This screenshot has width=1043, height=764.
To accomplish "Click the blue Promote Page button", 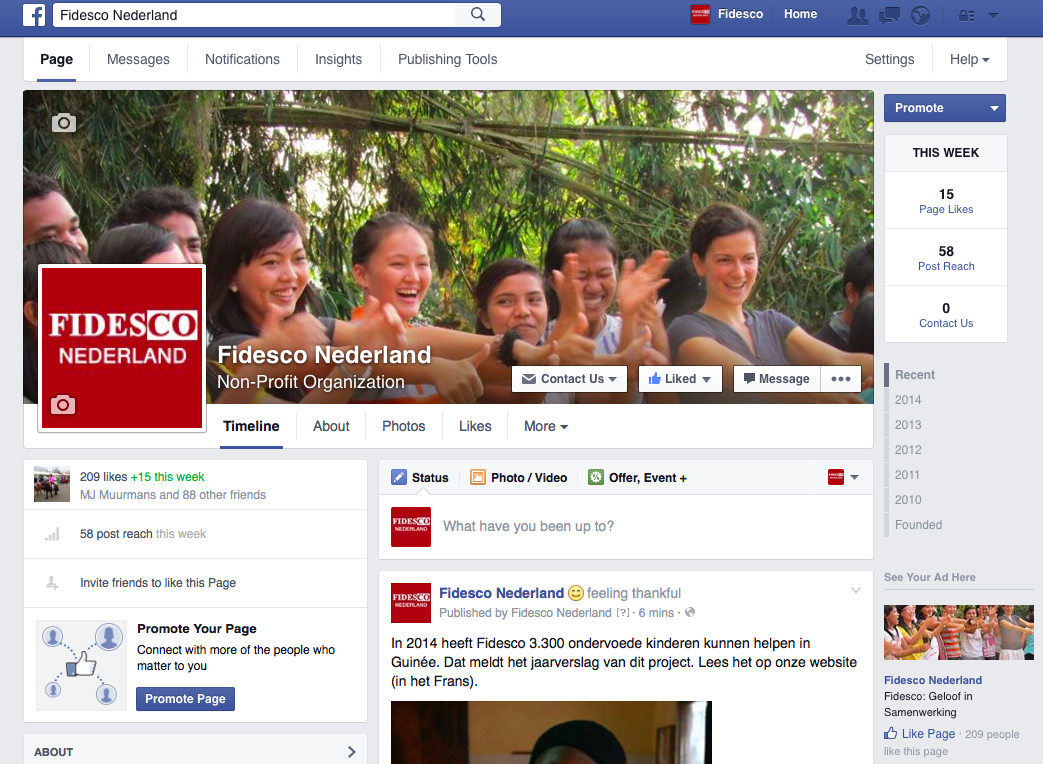I will 186,699.
